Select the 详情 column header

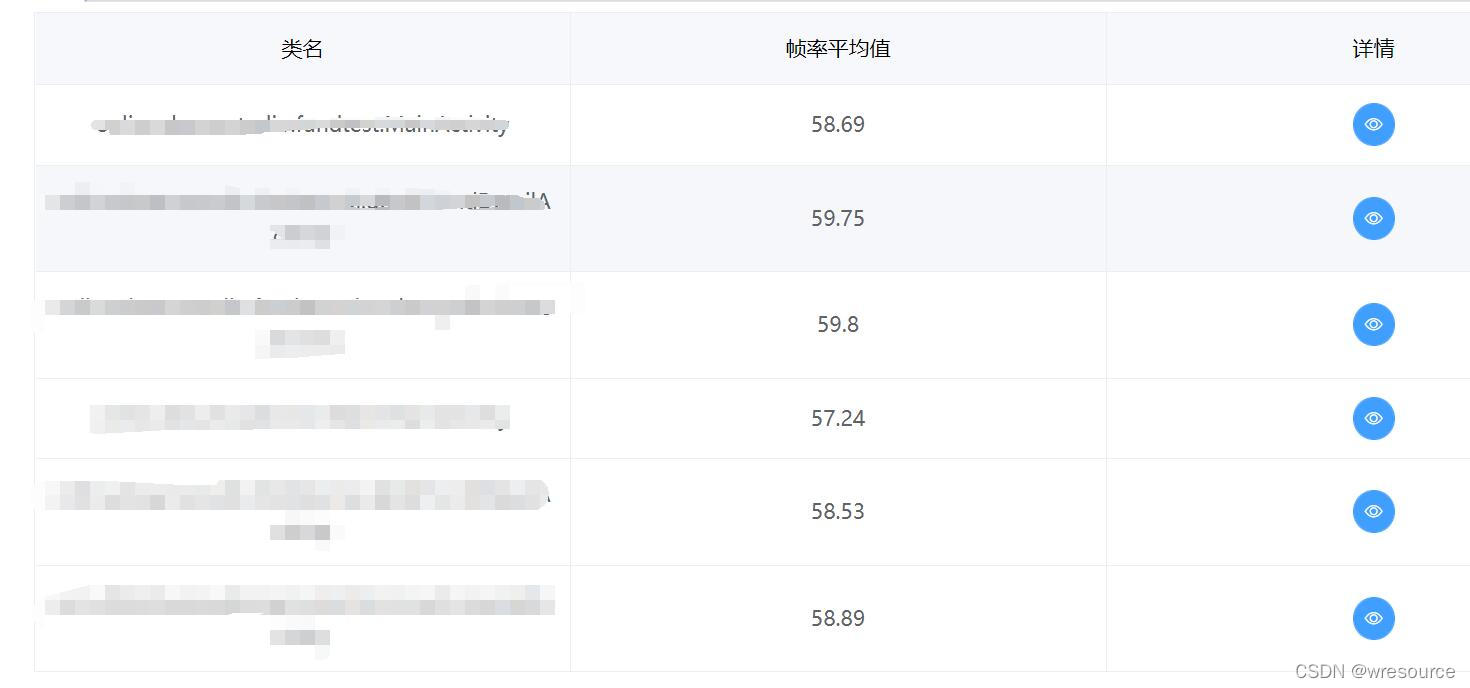click(1373, 48)
